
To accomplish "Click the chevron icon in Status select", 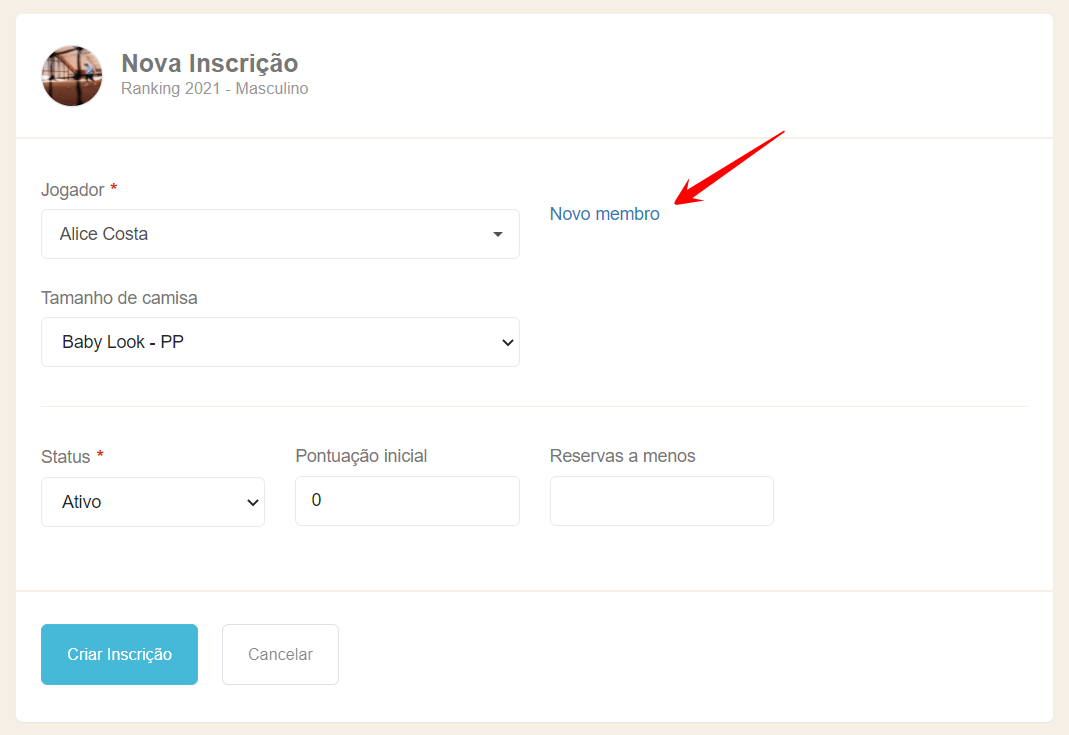I will tap(252, 502).
